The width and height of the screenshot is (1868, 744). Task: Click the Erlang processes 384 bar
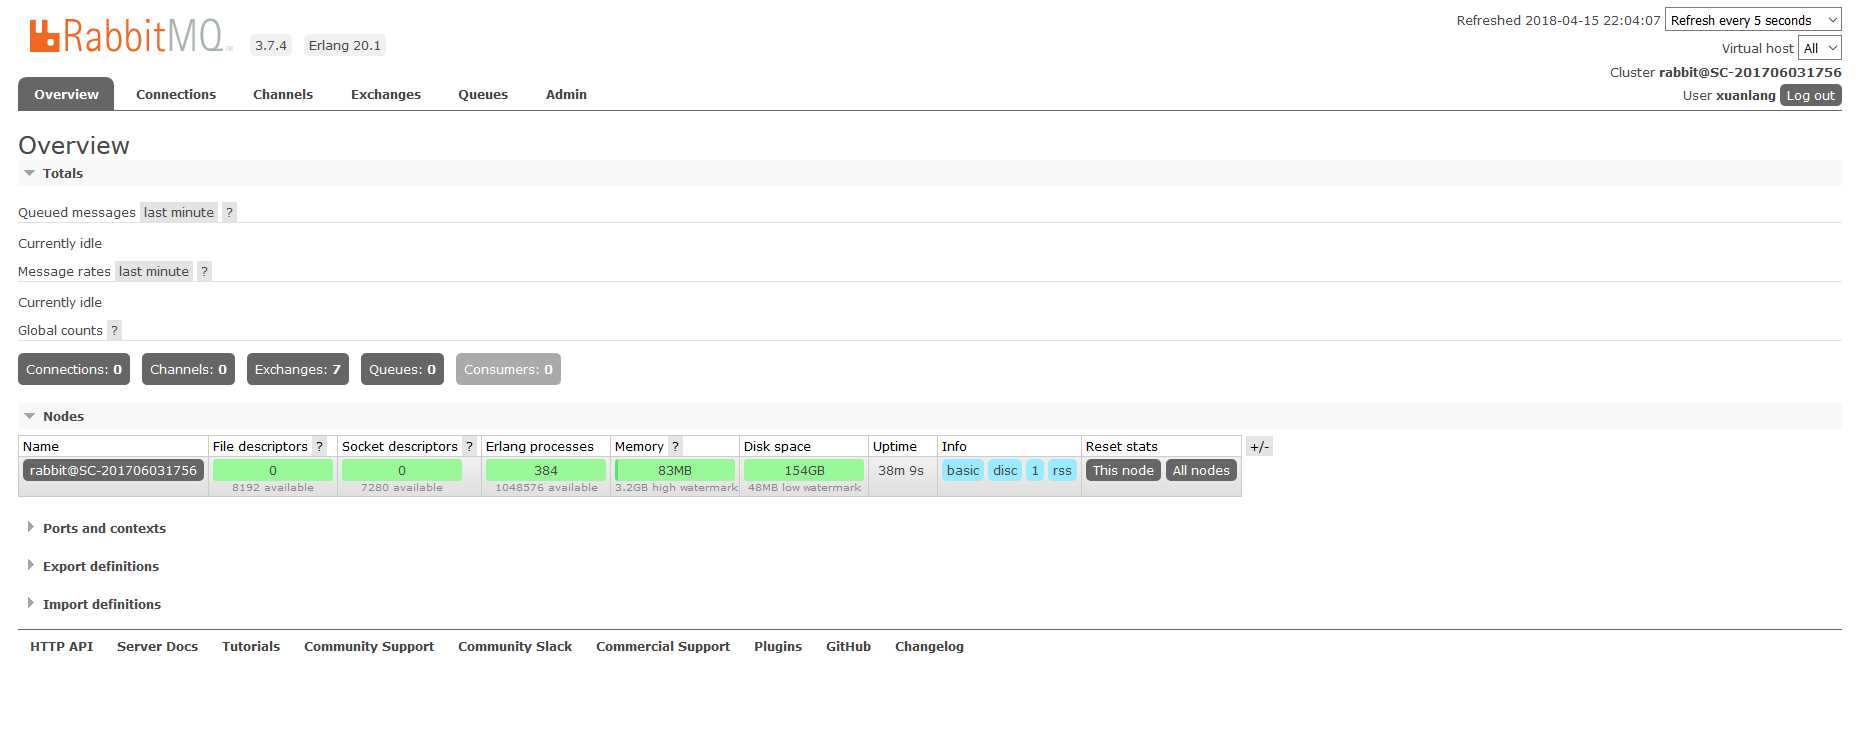pyautogui.click(x=546, y=470)
